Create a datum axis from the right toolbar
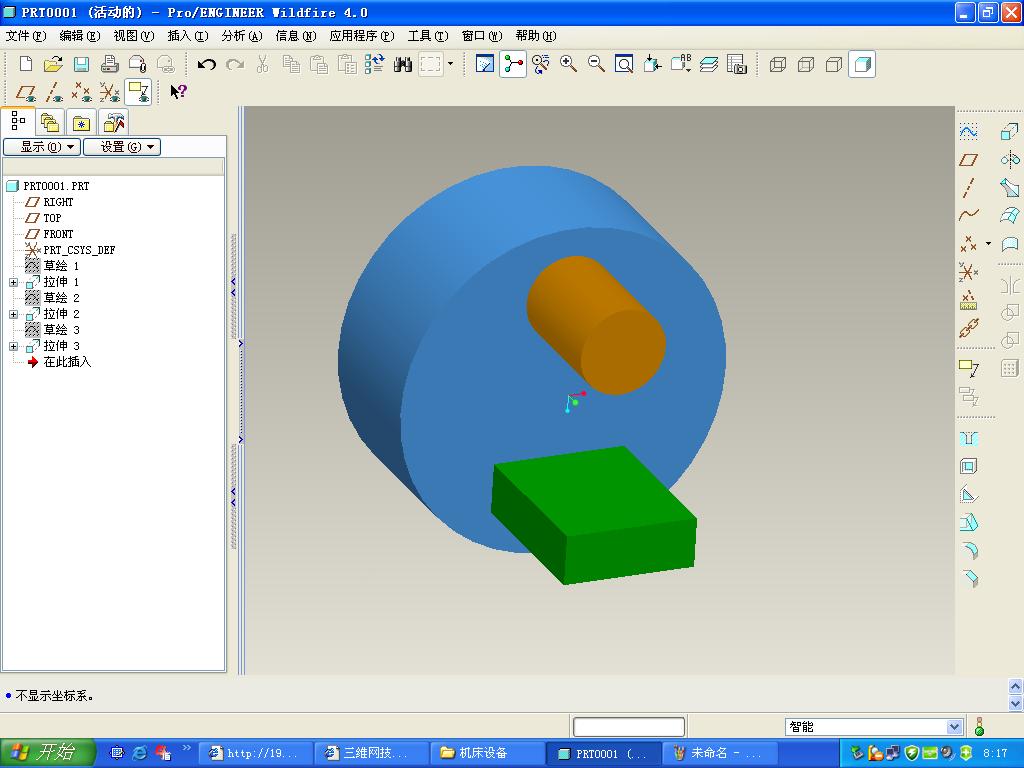This screenshot has width=1024, height=768. pyautogui.click(x=968, y=188)
